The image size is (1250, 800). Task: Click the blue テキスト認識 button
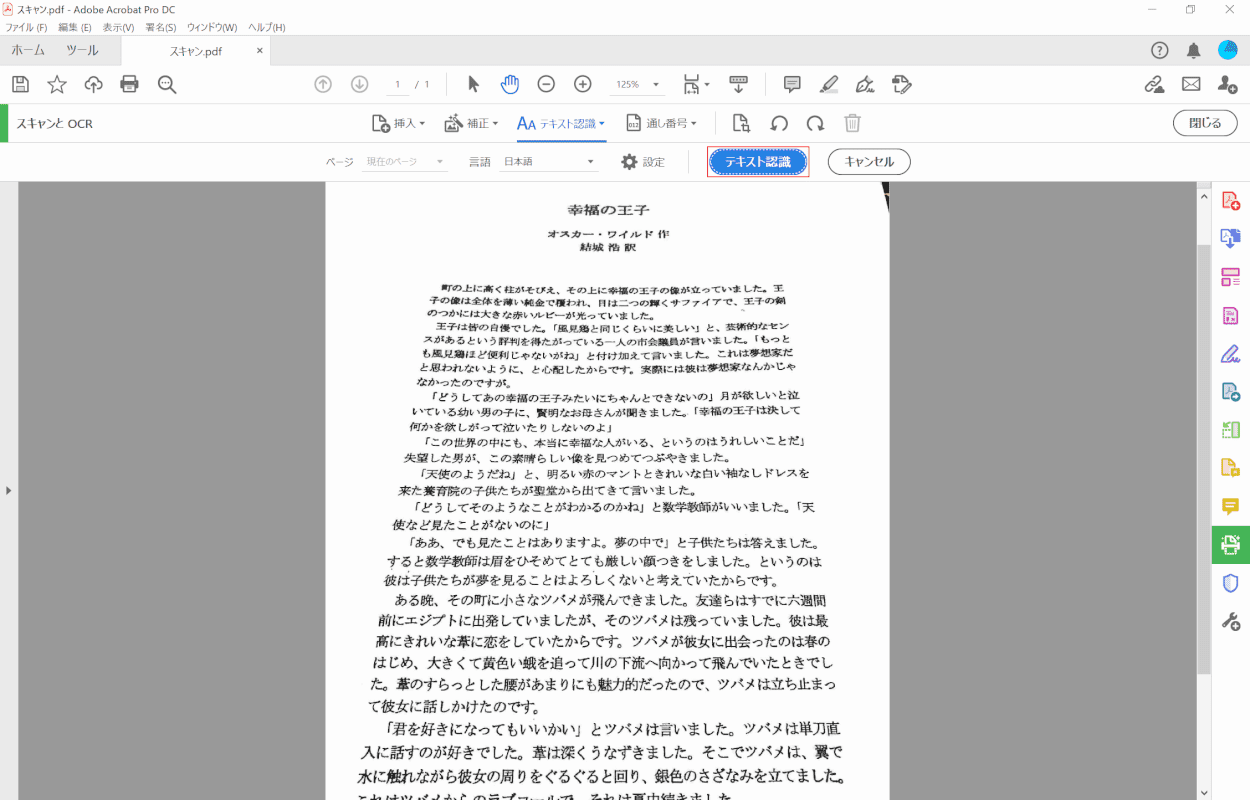coord(758,161)
